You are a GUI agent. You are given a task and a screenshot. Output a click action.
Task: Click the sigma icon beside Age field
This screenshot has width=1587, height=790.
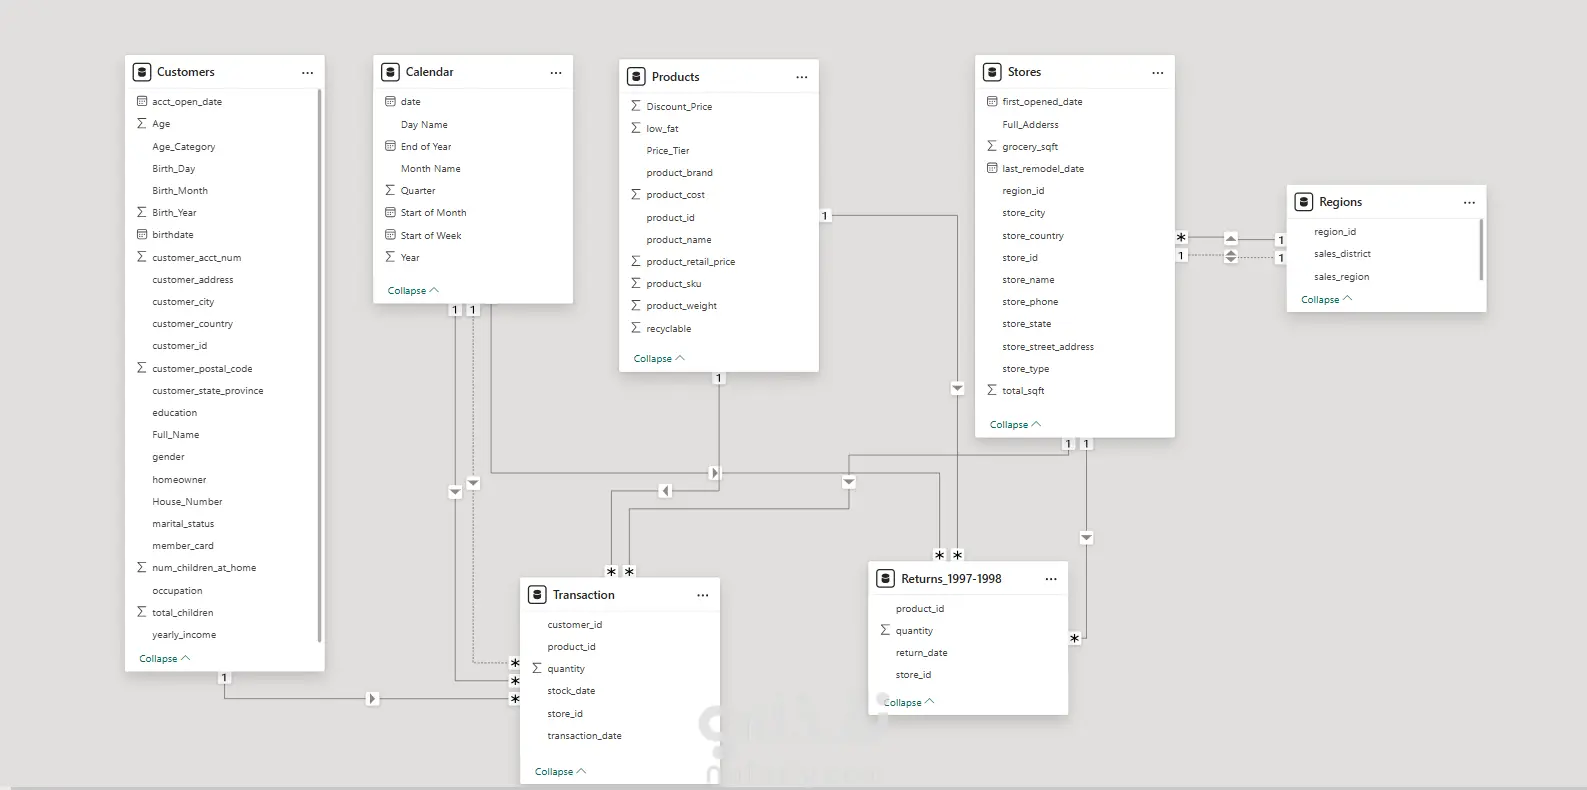pos(141,124)
